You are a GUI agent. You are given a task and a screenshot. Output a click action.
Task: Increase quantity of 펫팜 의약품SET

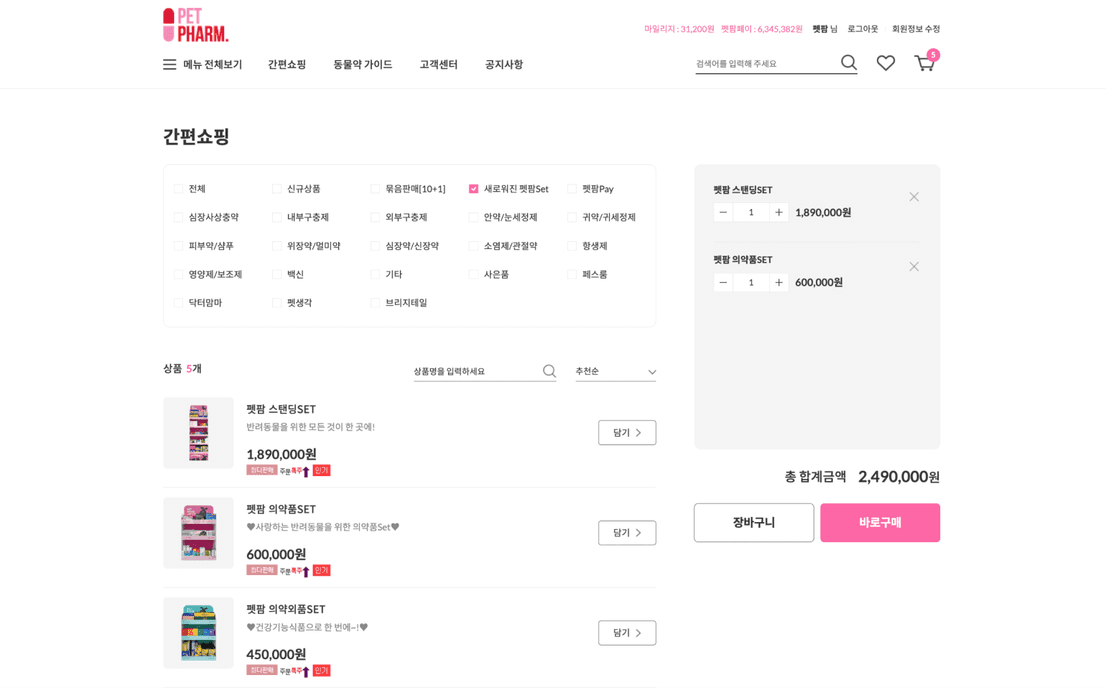click(x=779, y=282)
